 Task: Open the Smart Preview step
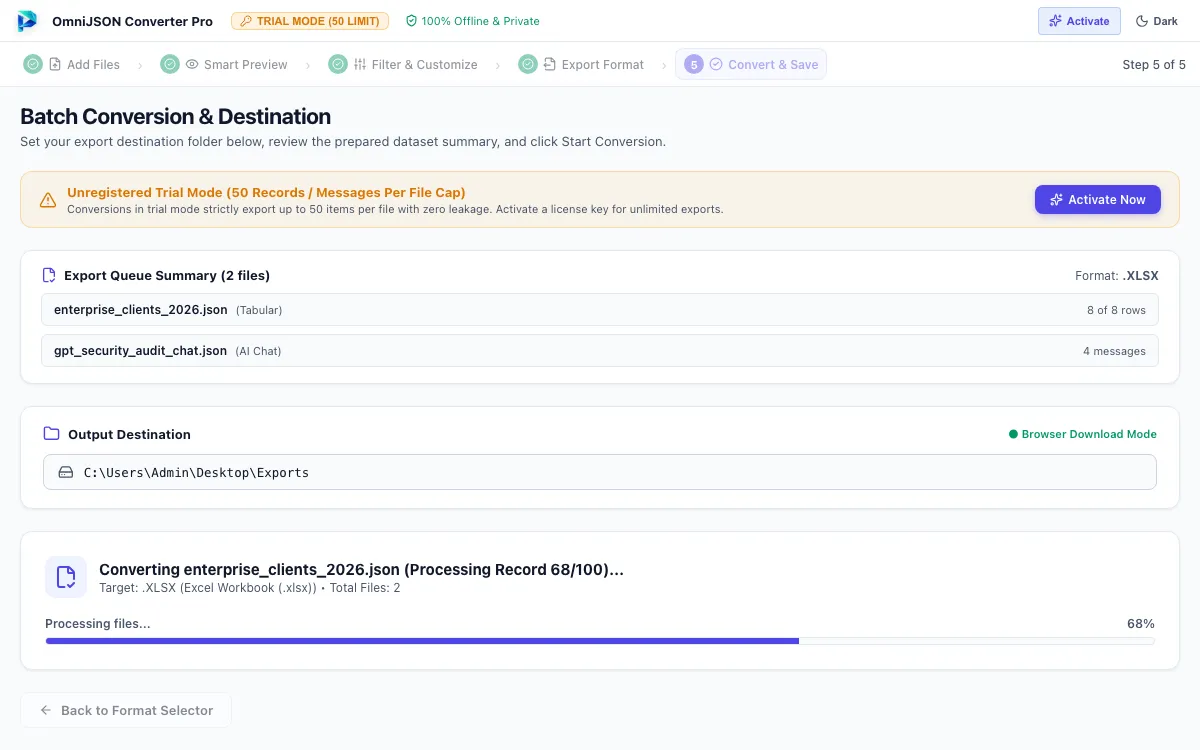236,64
